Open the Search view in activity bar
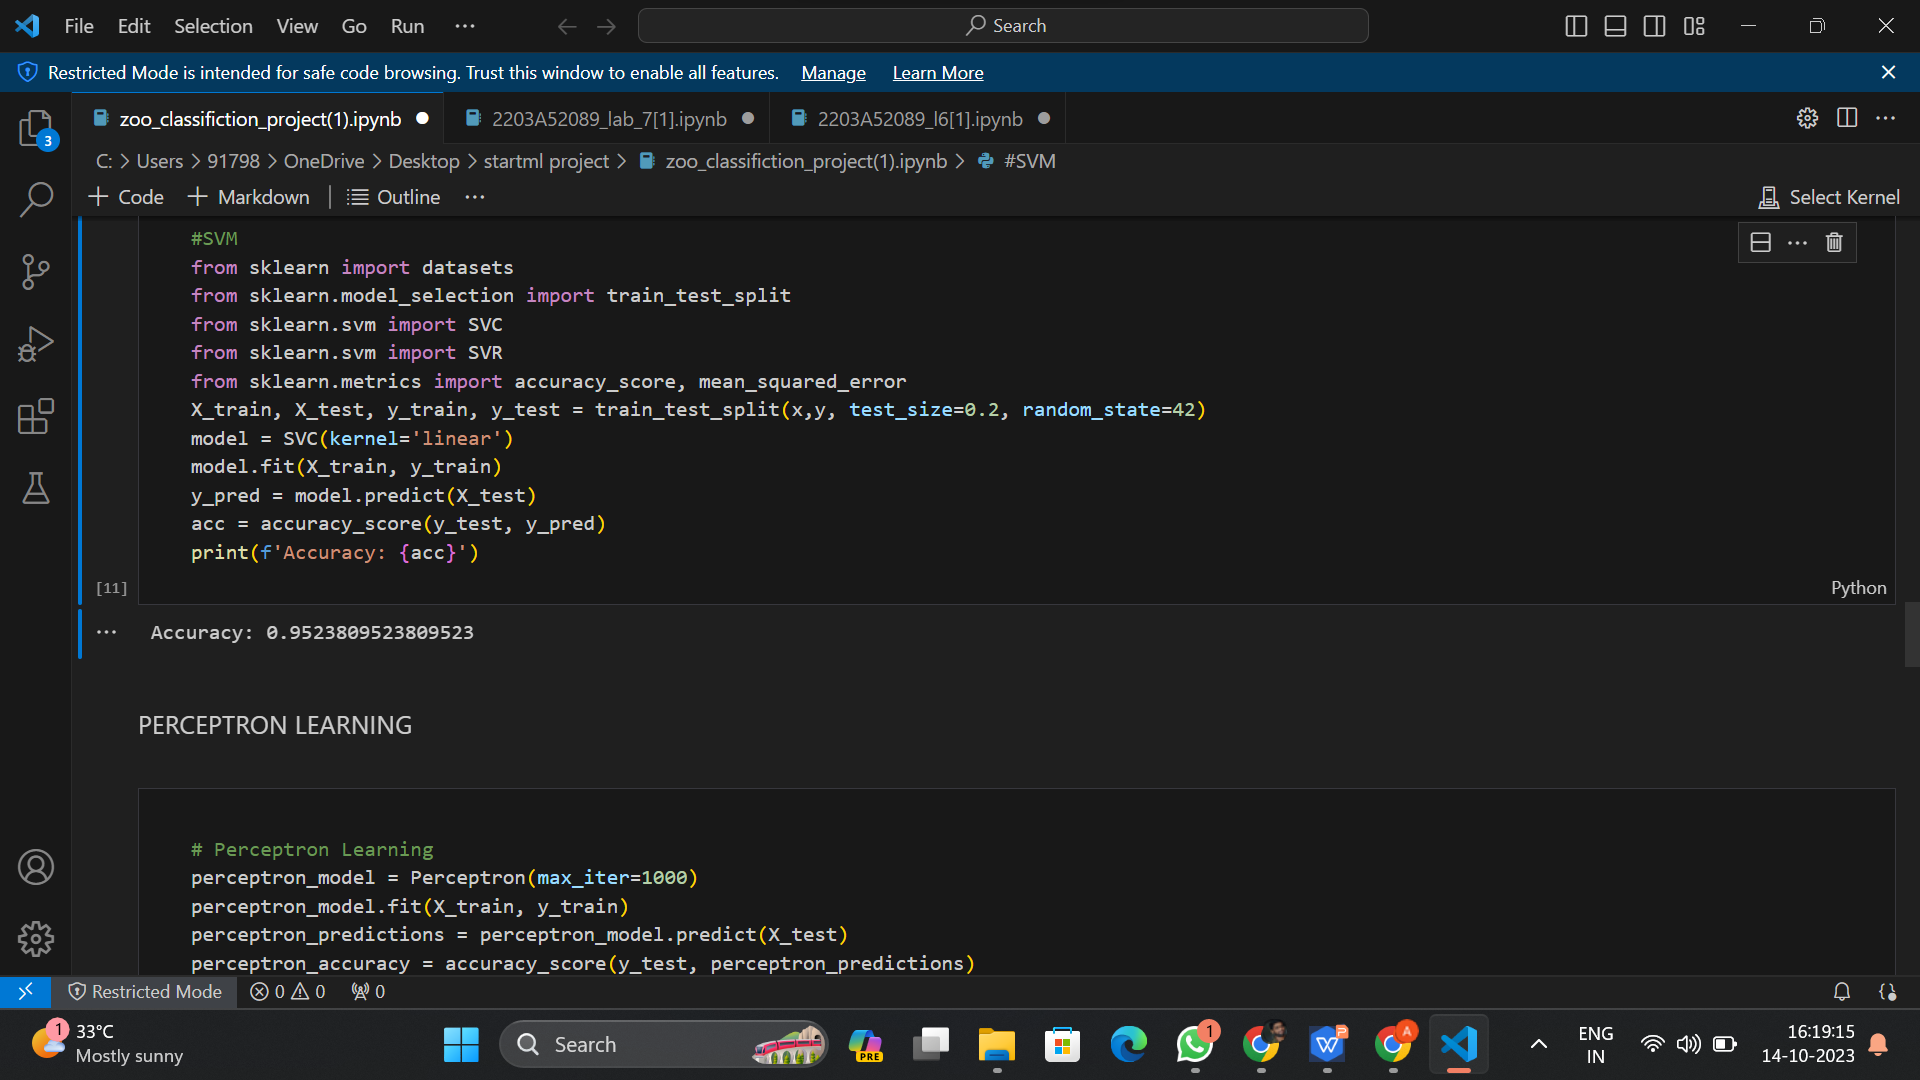The width and height of the screenshot is (1920, 1080). [x=36, y=199]
